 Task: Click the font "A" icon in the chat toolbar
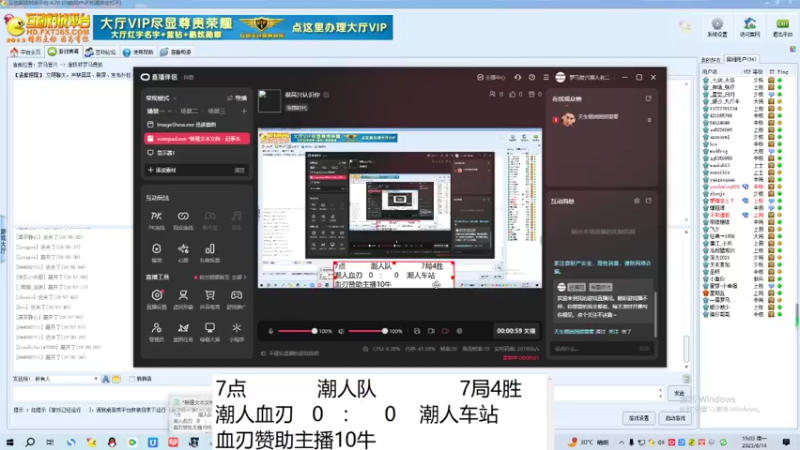pos(106,379)
